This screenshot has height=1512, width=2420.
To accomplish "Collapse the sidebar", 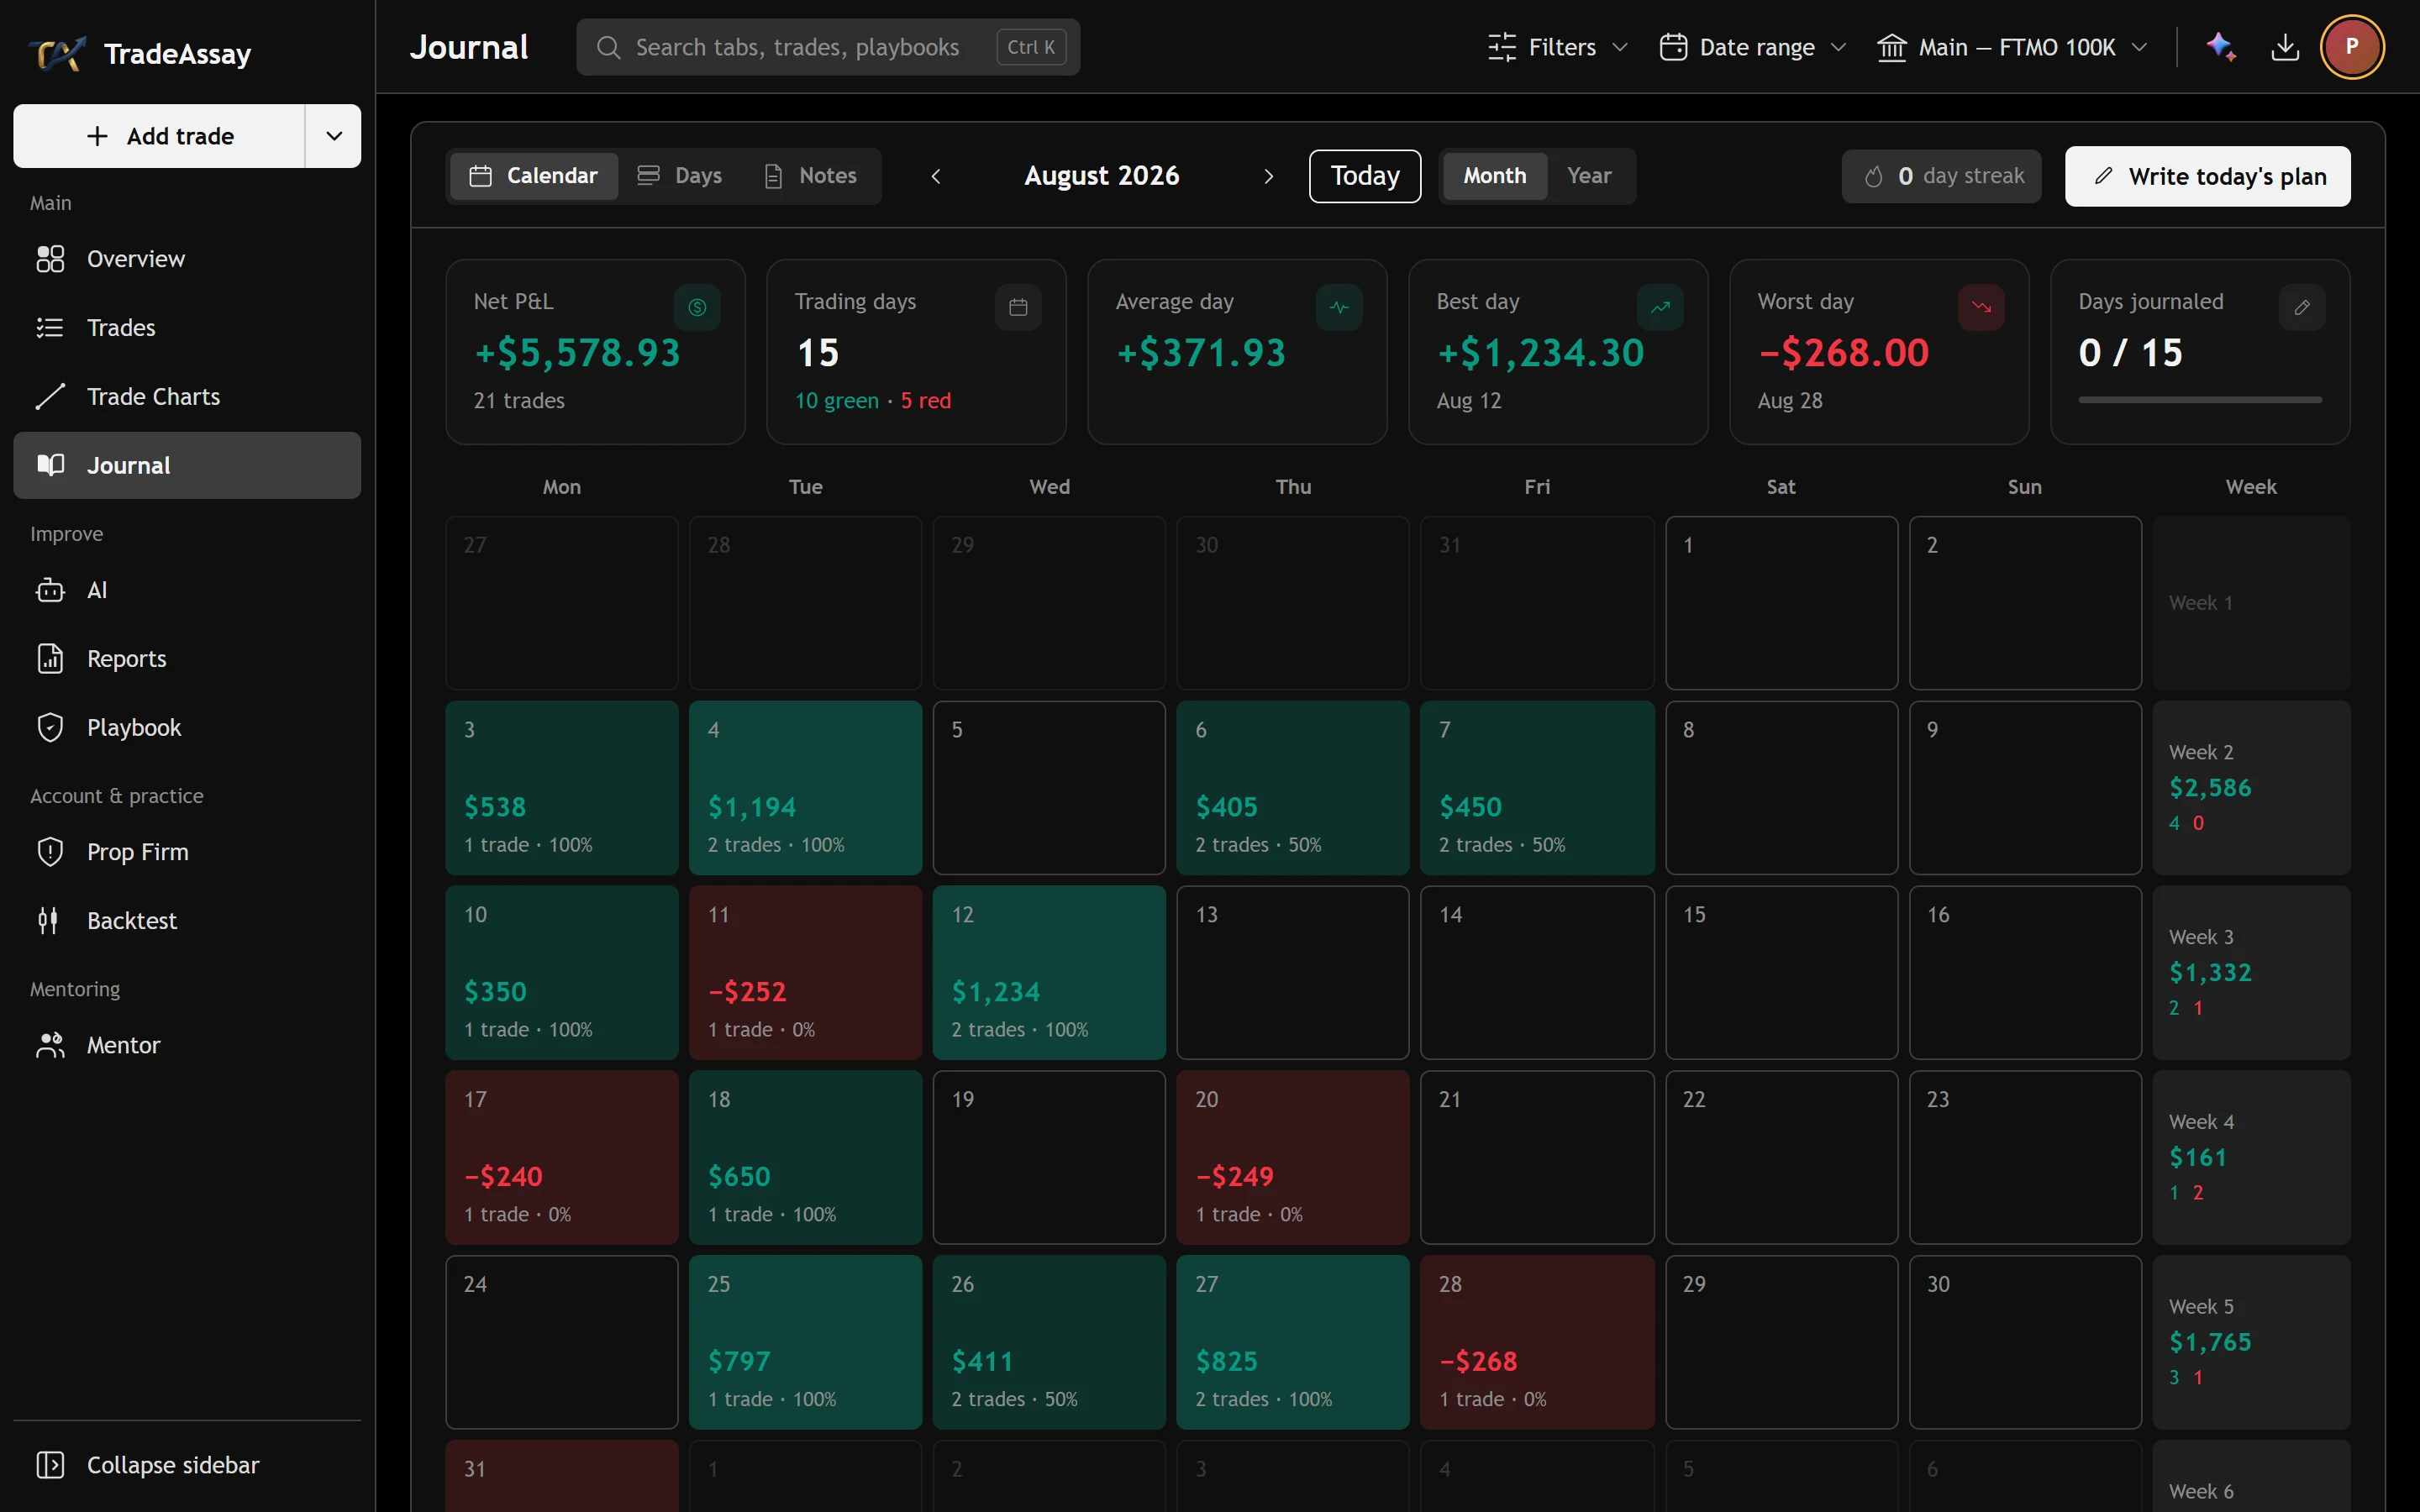I will coord(187,1465).
